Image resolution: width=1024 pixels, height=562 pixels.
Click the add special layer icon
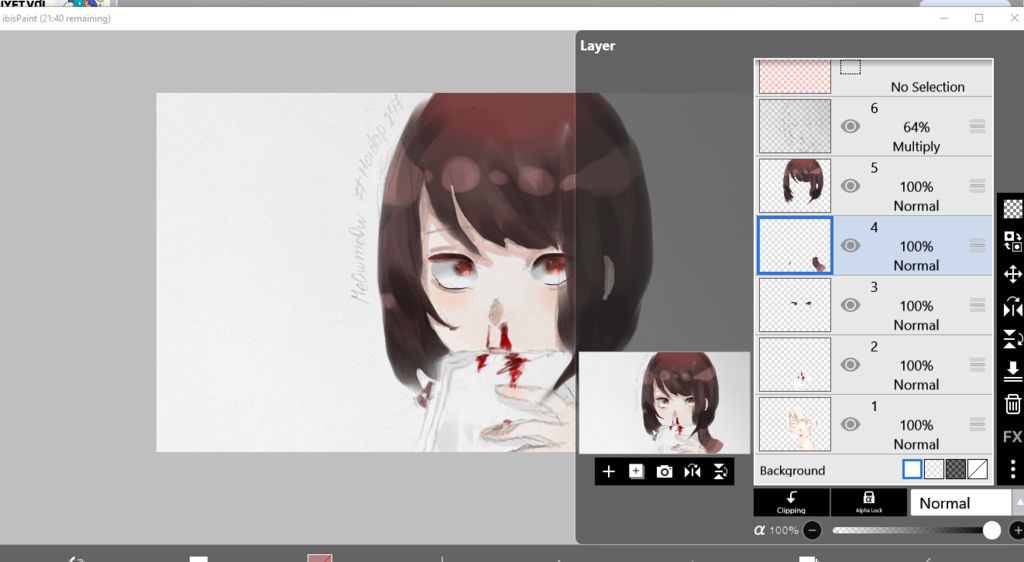pos(636,471)
